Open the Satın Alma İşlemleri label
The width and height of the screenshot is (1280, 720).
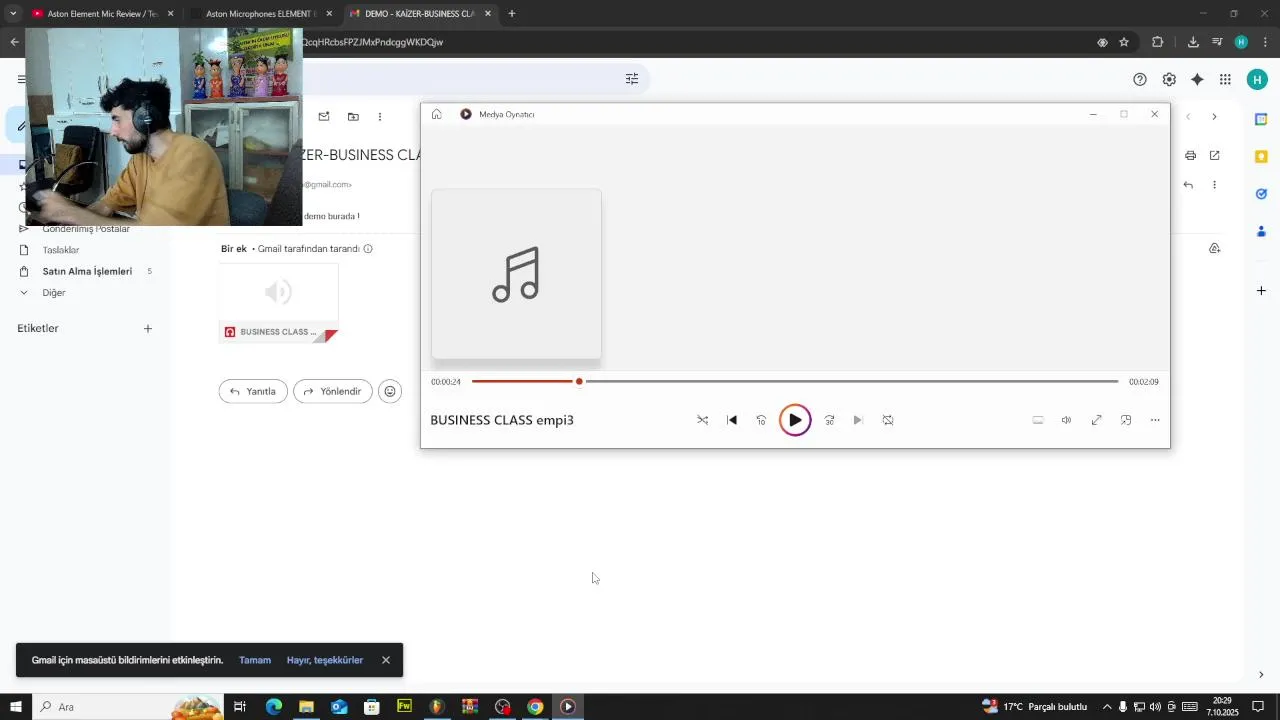point(86,271)
